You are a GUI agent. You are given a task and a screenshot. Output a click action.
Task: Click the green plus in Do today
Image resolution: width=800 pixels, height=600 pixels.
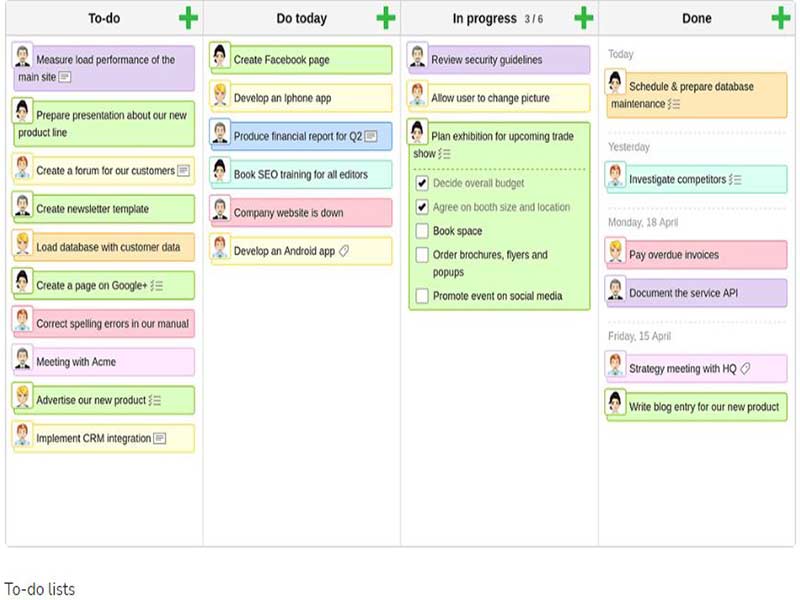point(386,18)
